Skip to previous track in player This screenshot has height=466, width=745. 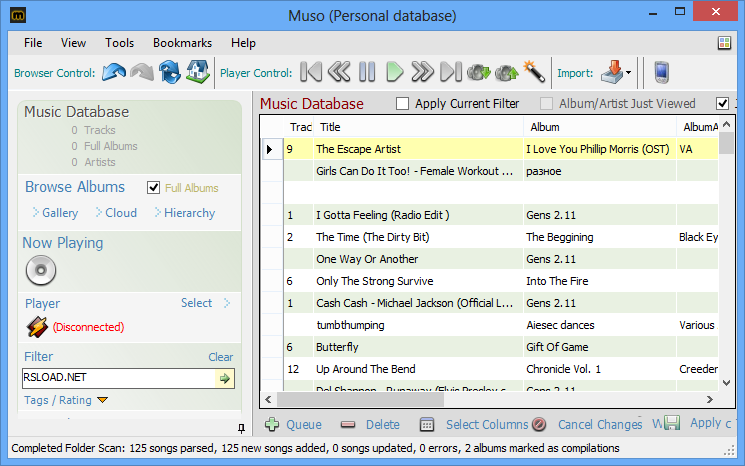(x=311, y=72)
